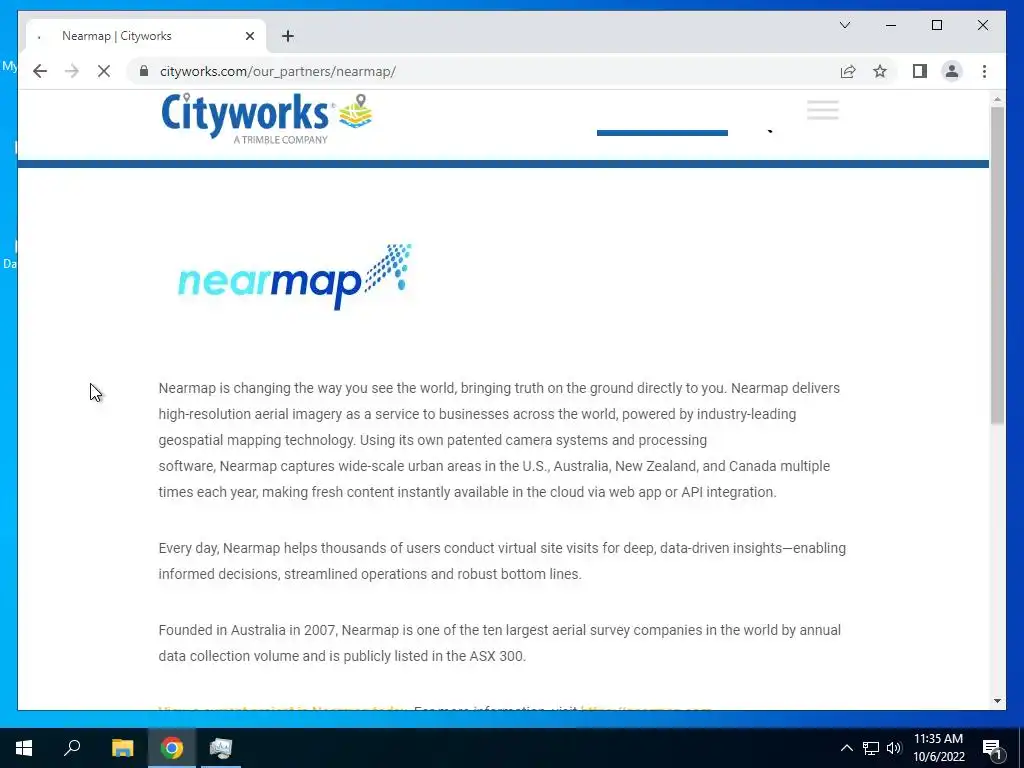The height and width of the screenshot is (768, 1024).
Task: Open the second running app in taskbar
Action: [221, 748]
